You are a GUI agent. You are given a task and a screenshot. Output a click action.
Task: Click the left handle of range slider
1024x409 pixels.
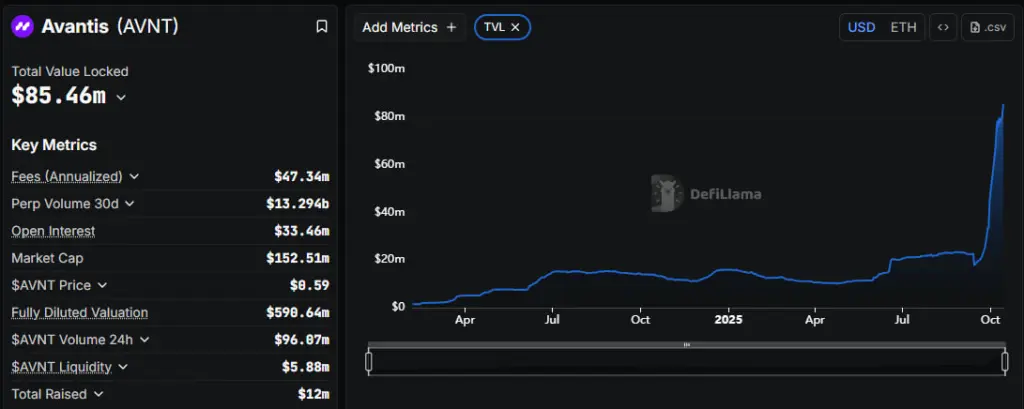[x=369, y=361]
